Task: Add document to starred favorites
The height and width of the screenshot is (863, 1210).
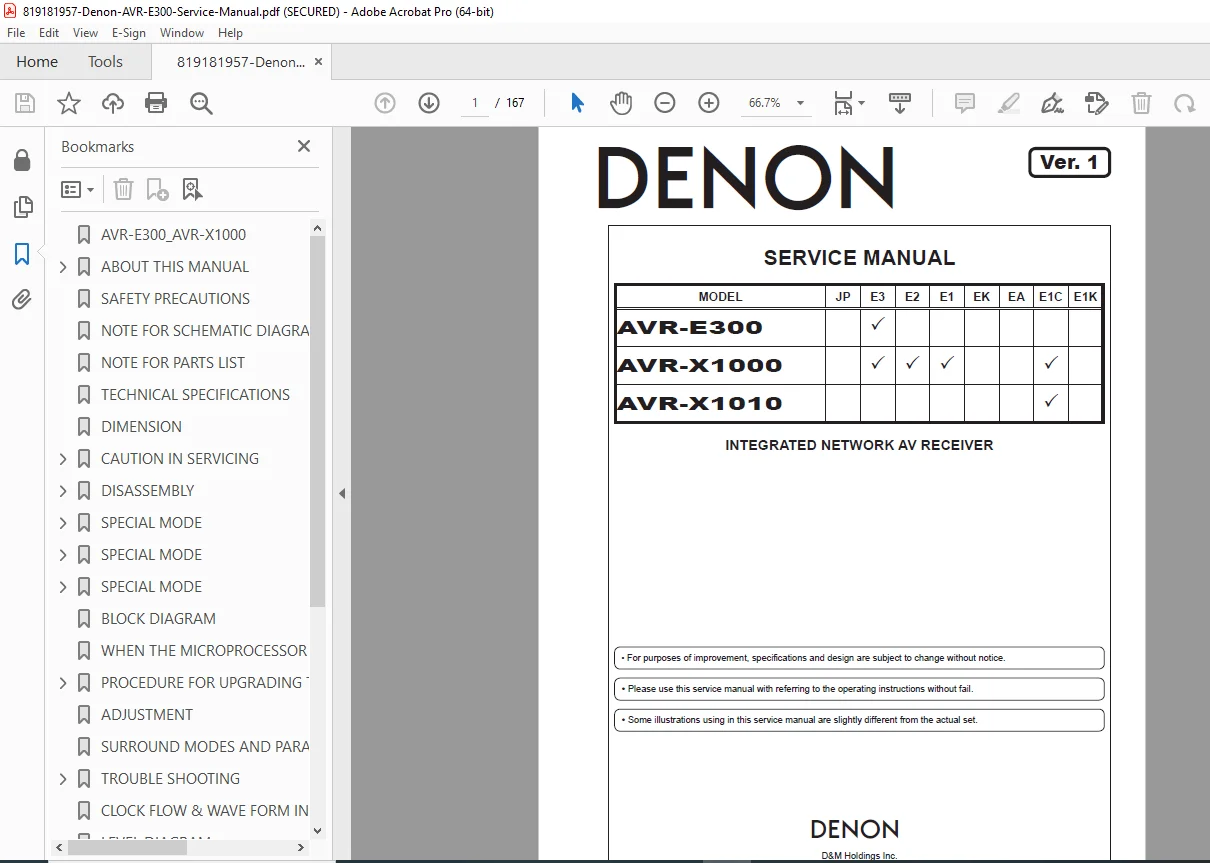Action: (68, 103)
